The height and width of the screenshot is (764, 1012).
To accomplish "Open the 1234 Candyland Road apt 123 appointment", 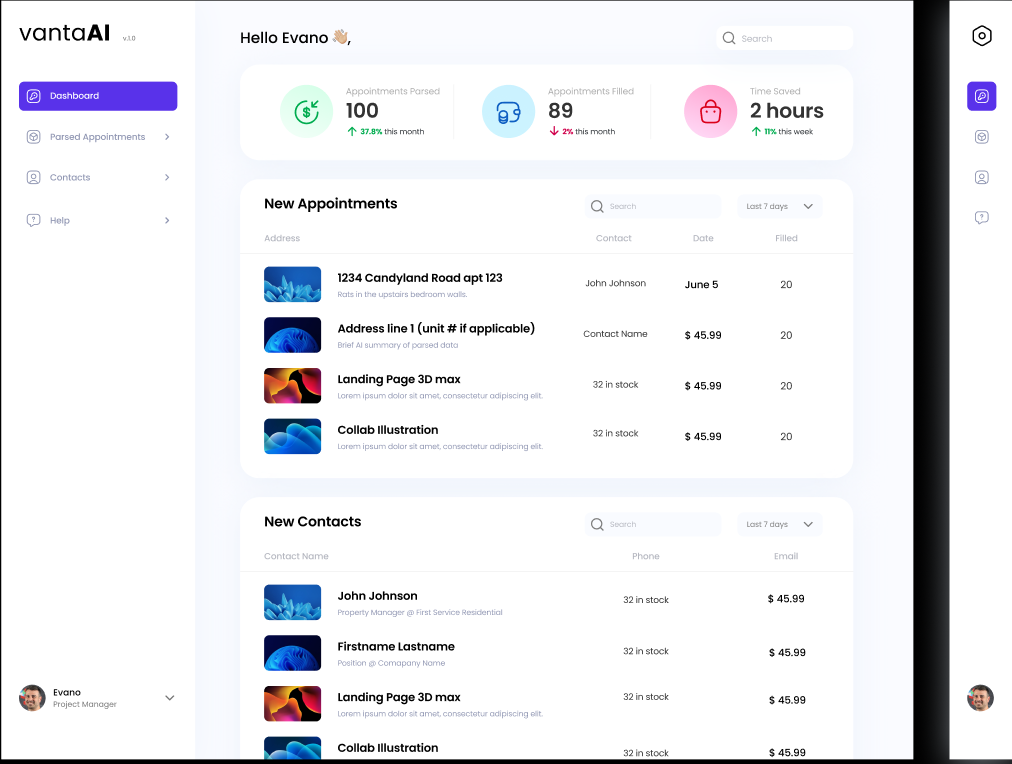I will click(x=419, y=278).
